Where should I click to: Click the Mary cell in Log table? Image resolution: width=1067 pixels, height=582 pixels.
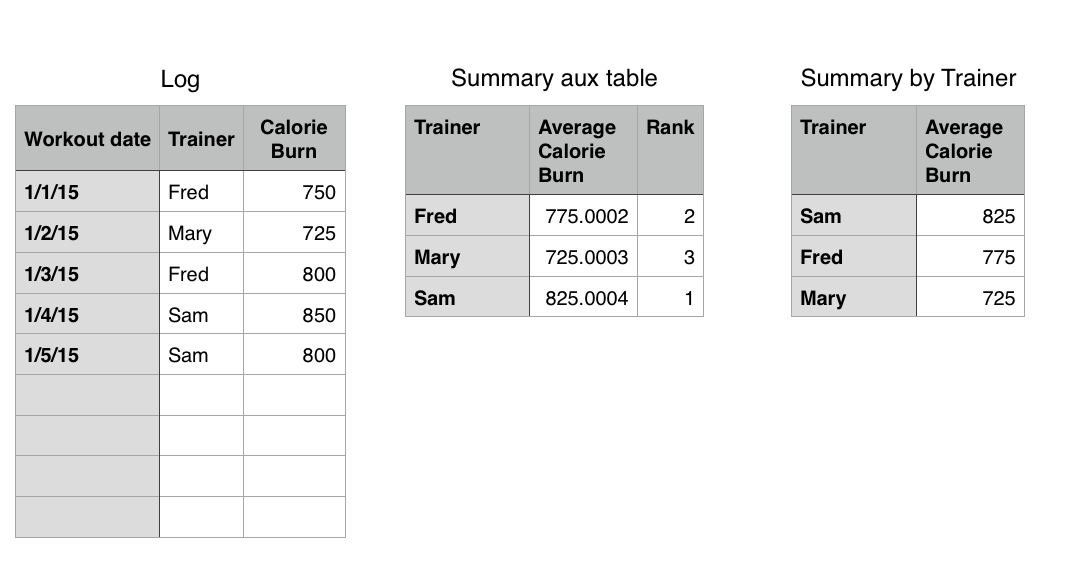click(201, 233)
